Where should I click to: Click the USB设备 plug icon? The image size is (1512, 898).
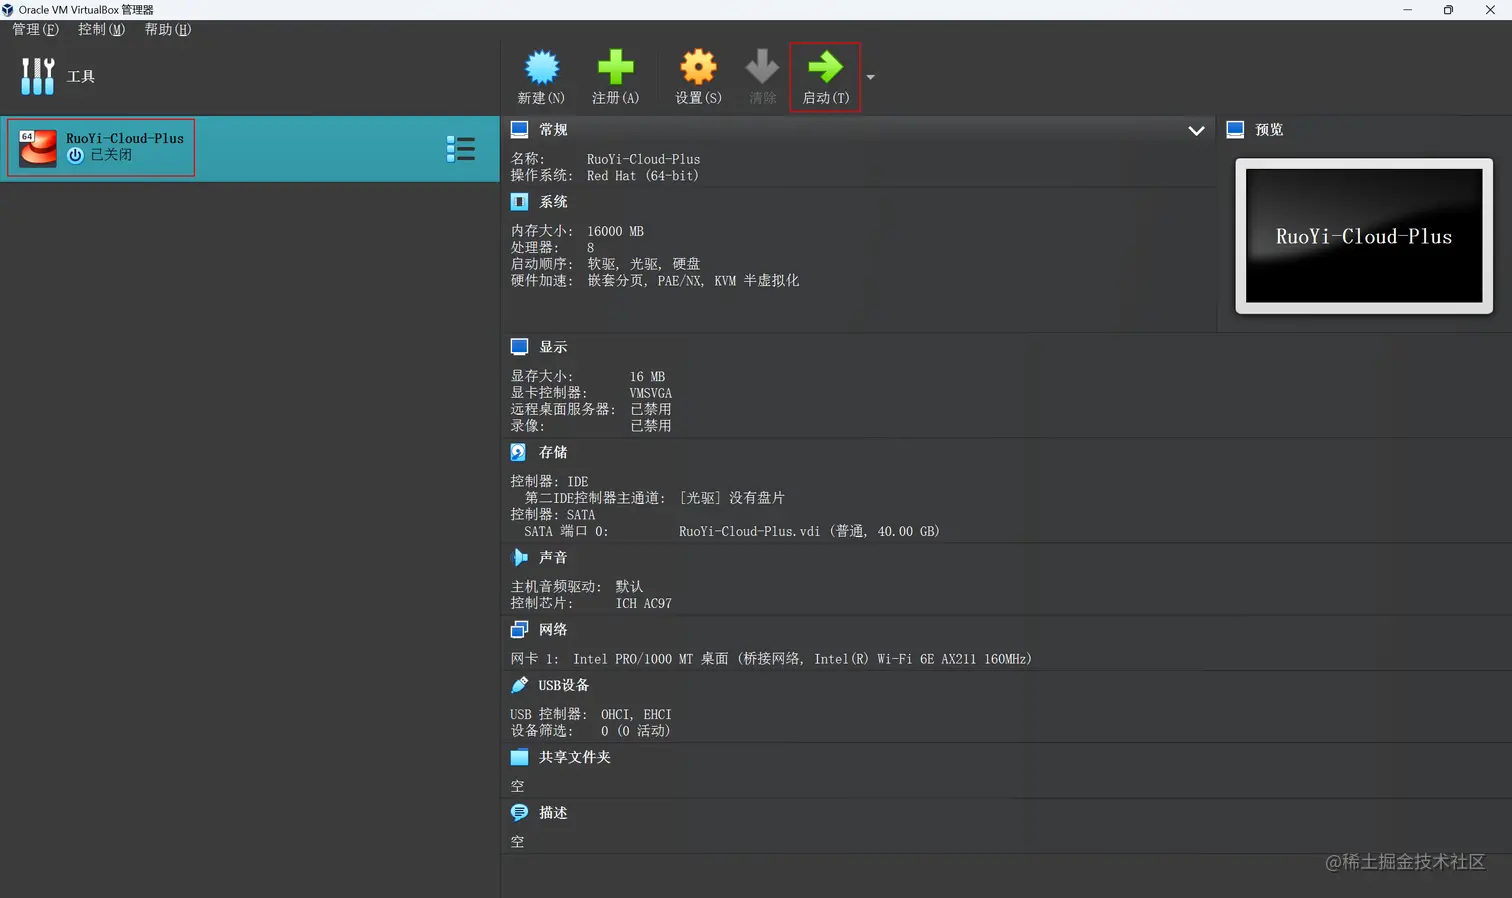[519, 685]
